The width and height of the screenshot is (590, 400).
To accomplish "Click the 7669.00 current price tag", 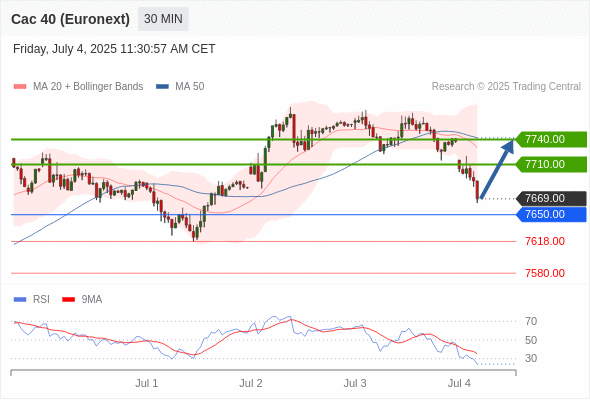I will tap(551, 198).
